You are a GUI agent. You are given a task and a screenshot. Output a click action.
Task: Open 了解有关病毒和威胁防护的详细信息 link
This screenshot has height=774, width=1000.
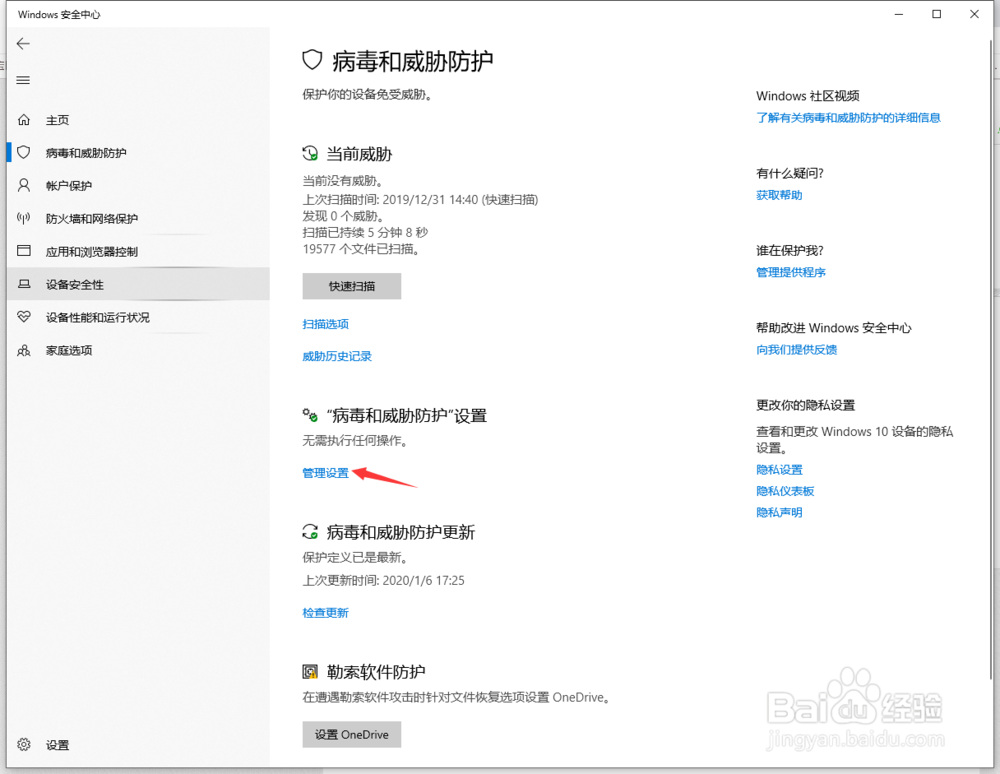[848, 117]
